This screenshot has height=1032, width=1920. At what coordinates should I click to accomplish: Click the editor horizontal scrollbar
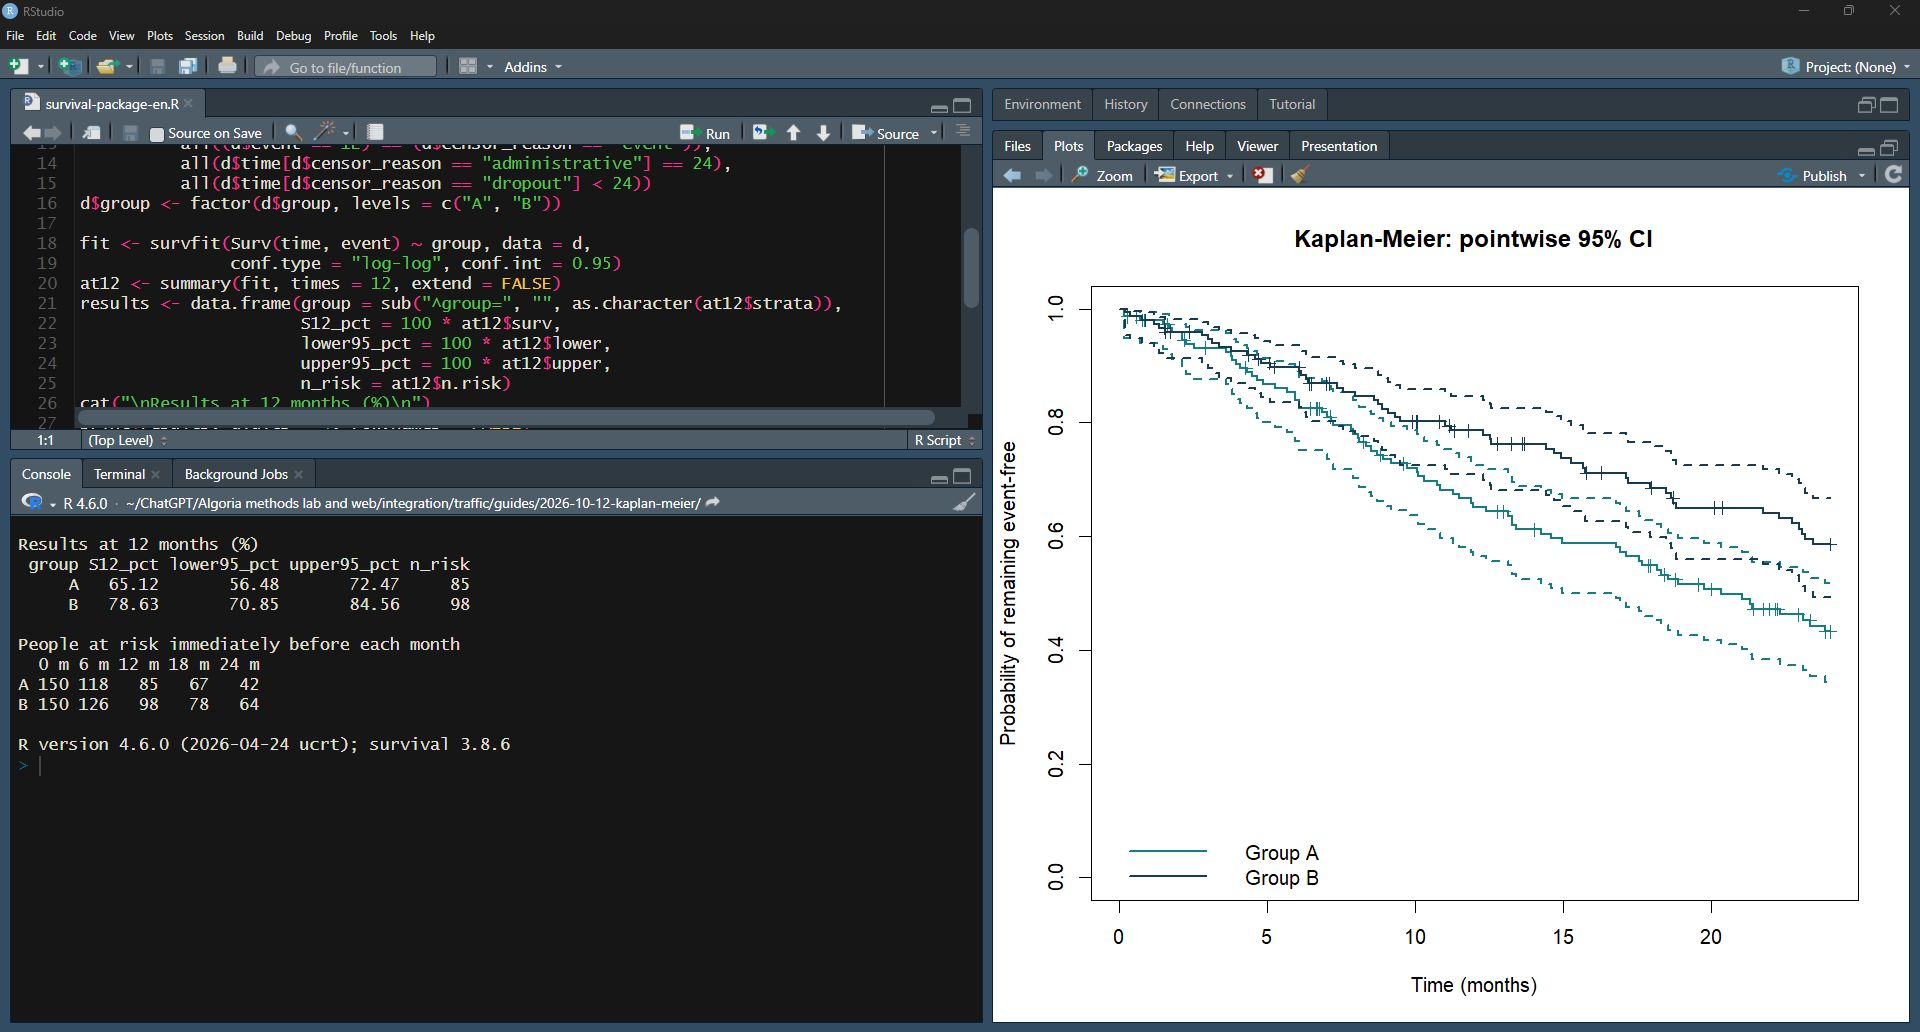point(505,417)
